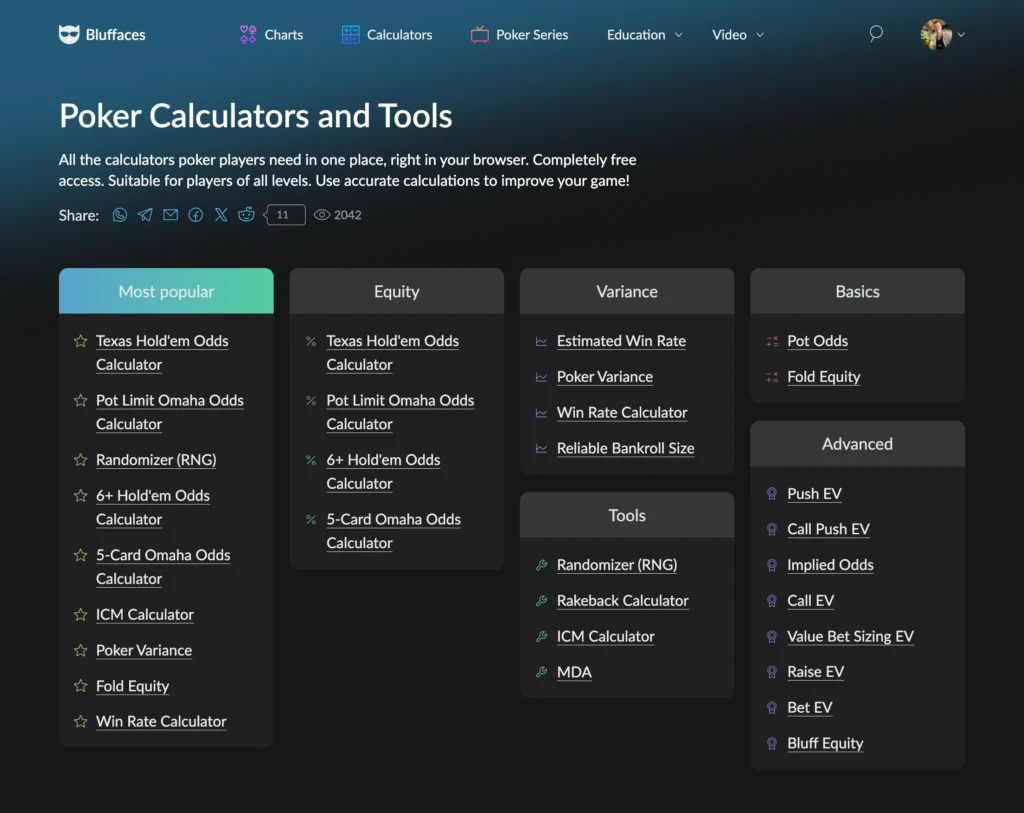Share the page on Reddit icon

coord(246,215)
